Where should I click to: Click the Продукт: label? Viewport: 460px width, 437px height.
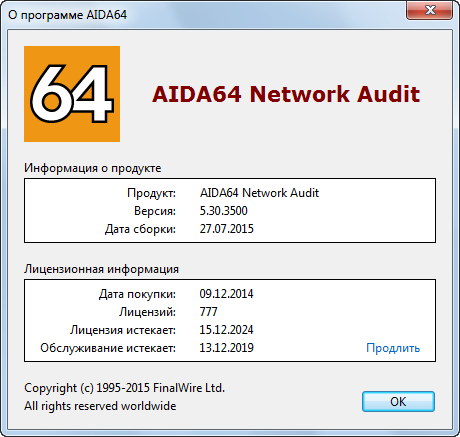(151, 193)
